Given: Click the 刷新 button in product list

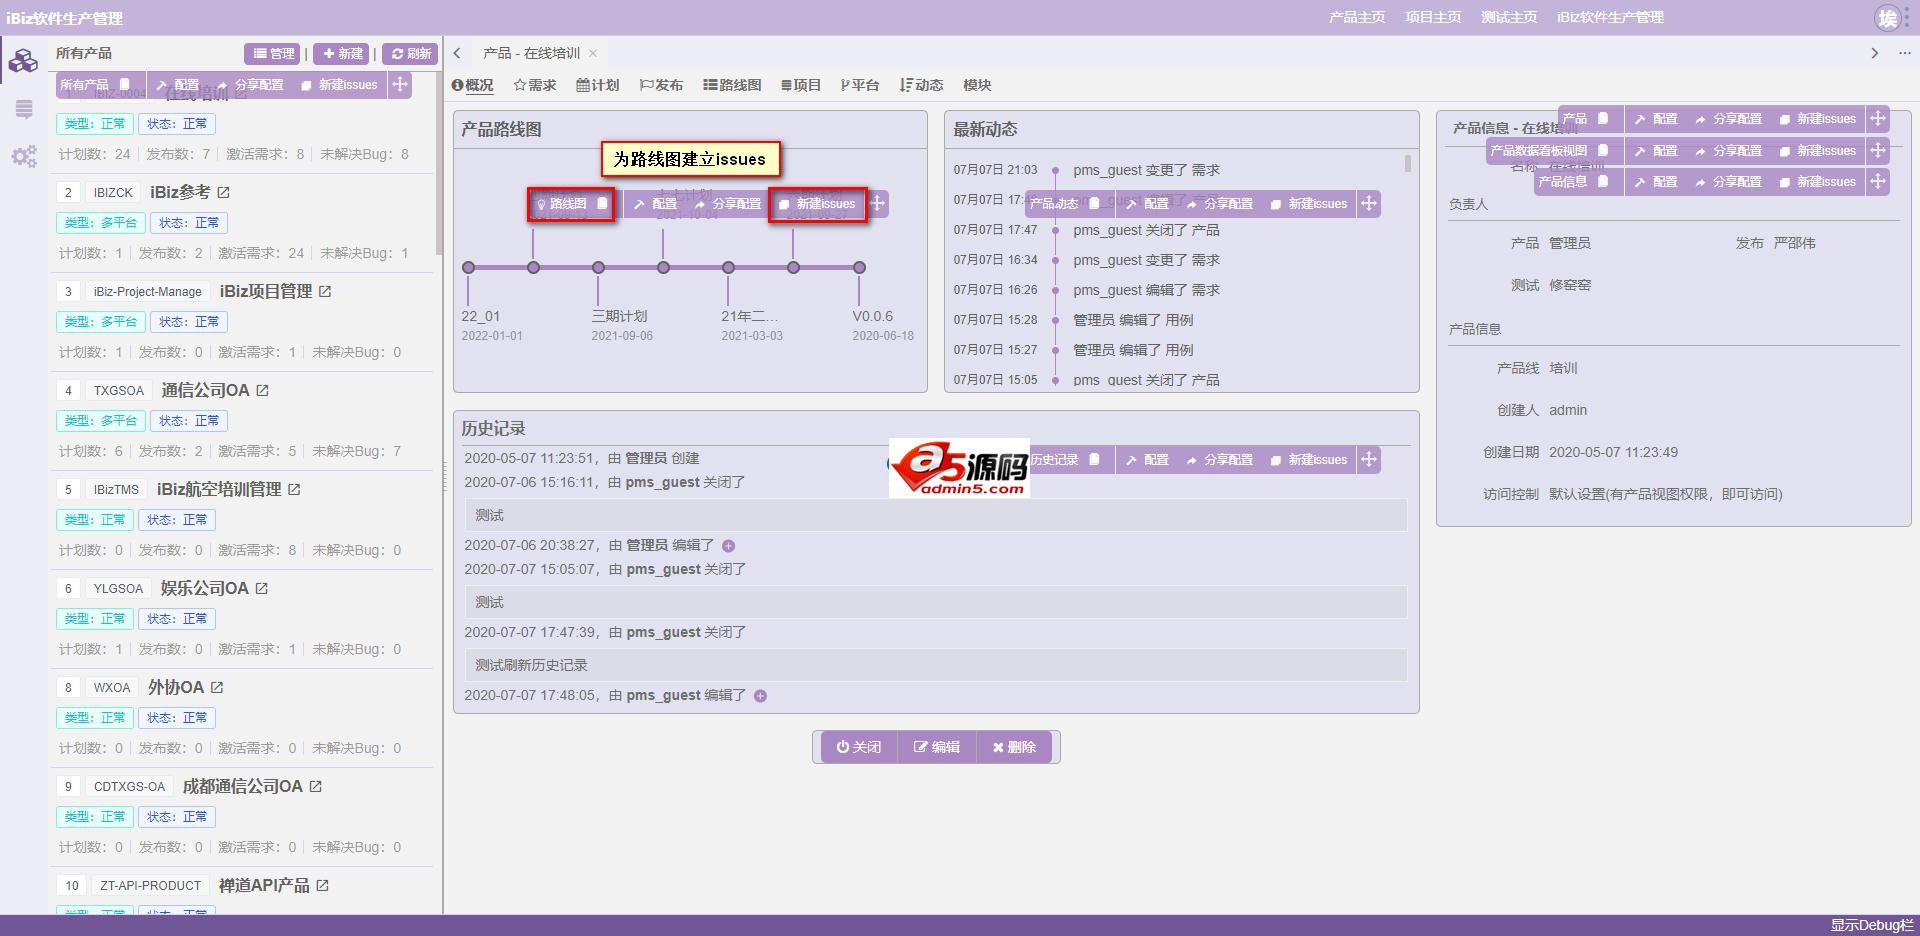Looking at the screenshot, I should [411, 53].
